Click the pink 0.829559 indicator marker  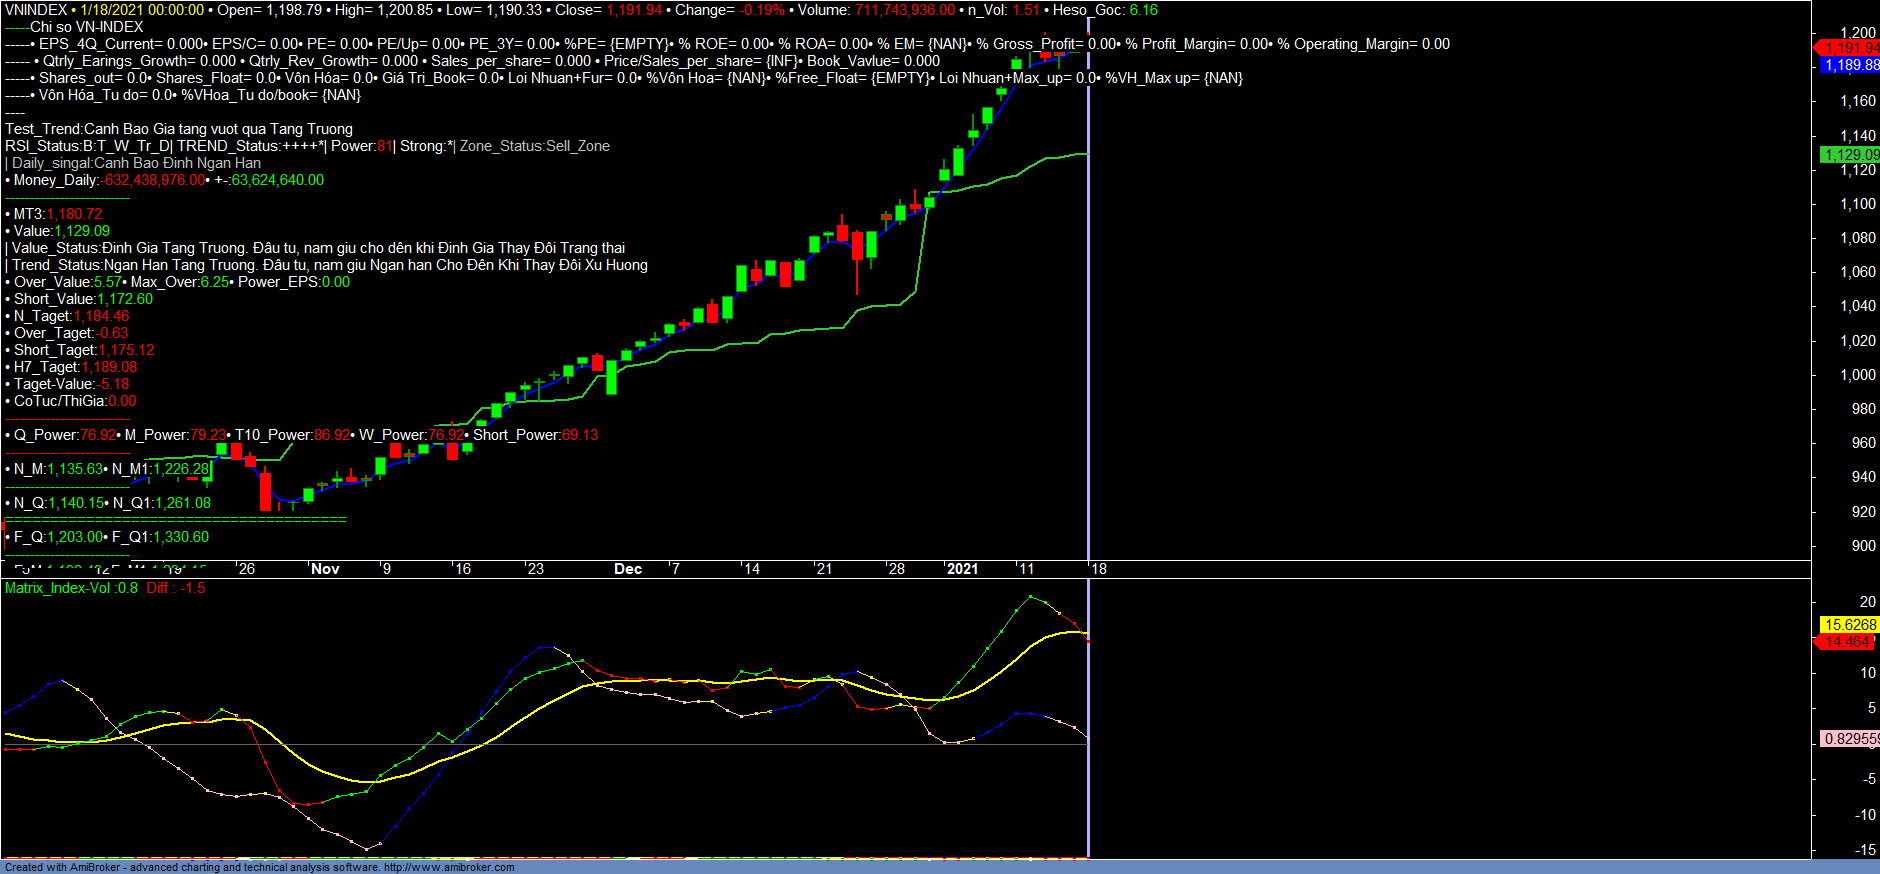(1850, 739)
